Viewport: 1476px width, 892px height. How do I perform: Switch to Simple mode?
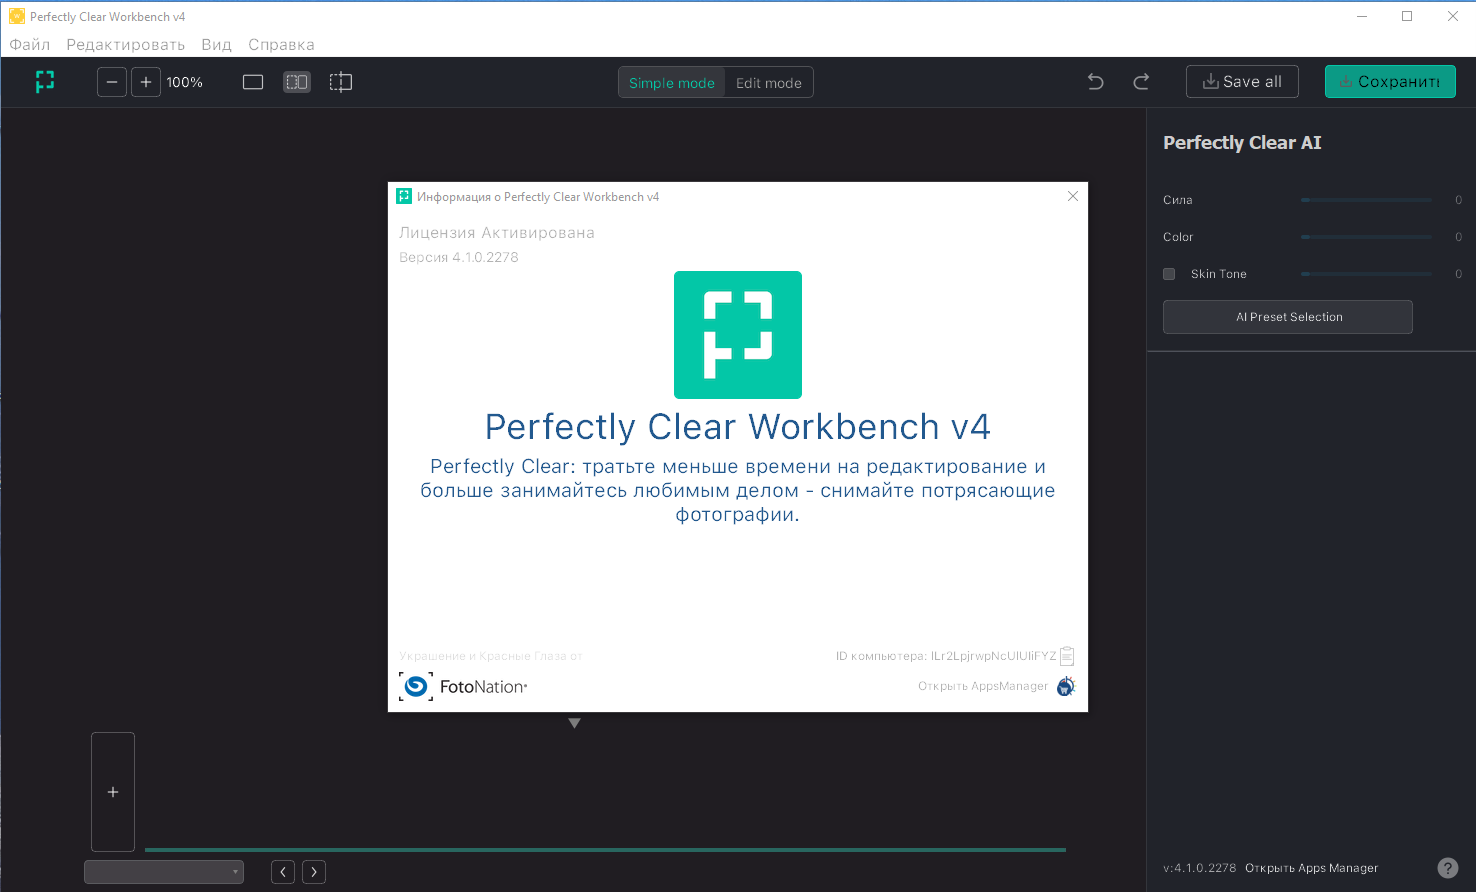tap(672, 83)
